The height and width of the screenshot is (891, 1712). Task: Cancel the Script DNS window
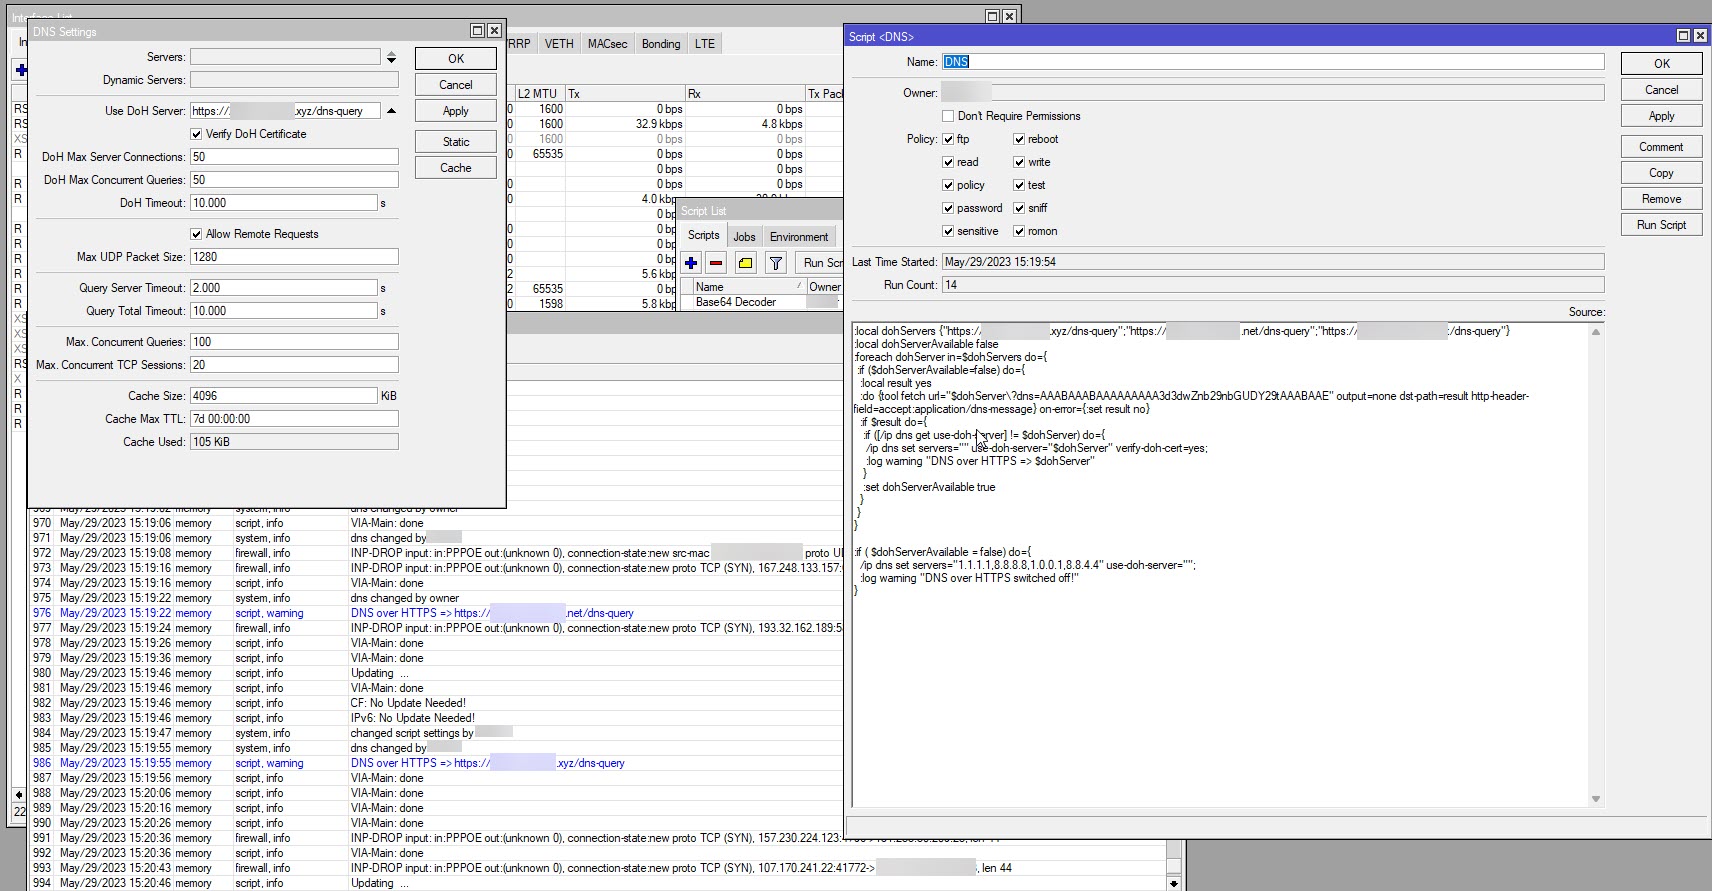click(x=1662, y=90)
